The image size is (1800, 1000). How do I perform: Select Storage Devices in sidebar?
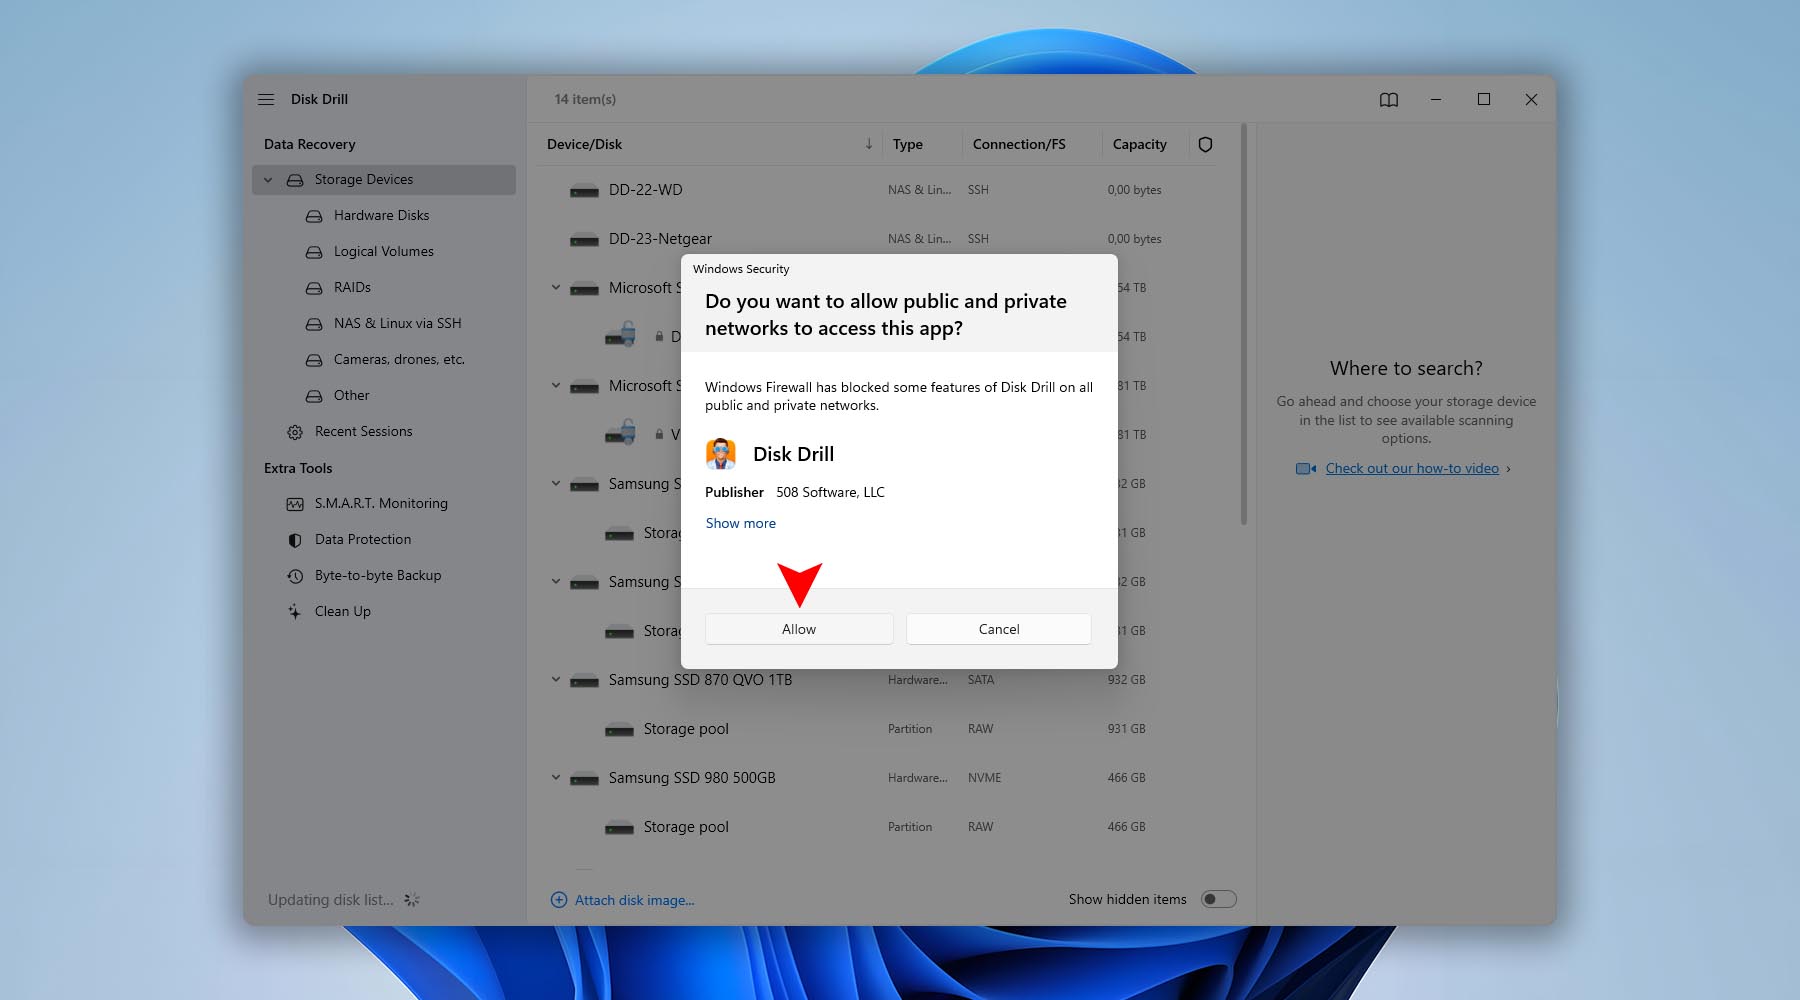(x=384, y=180)
